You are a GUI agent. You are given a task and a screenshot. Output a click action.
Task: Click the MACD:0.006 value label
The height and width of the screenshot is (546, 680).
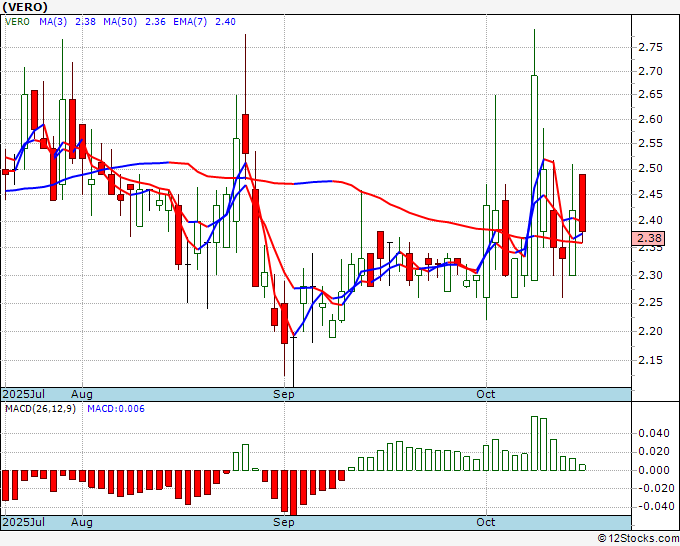pyautogui.click(x=116, y=409)
